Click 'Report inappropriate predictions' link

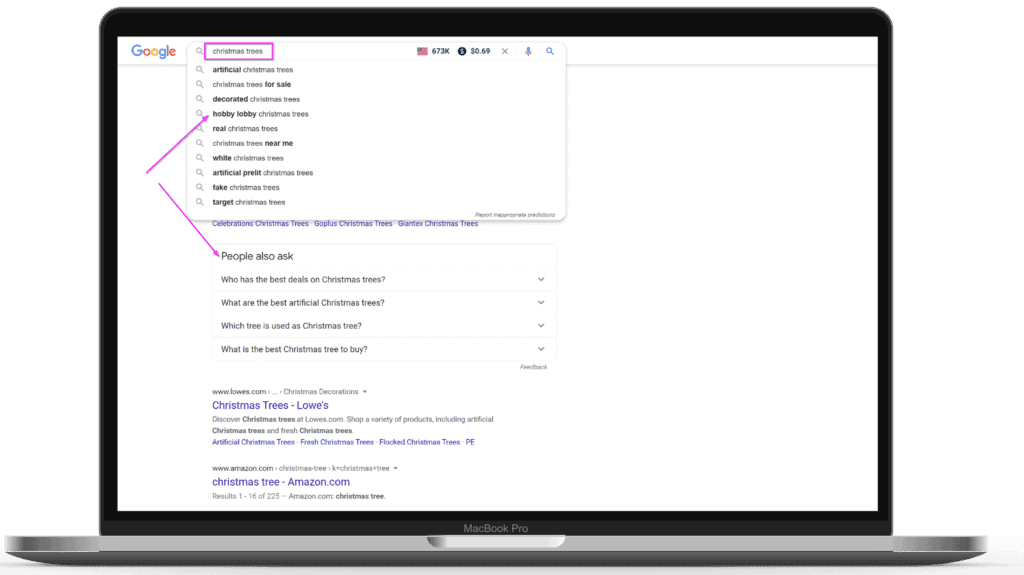tap(515, 215)
